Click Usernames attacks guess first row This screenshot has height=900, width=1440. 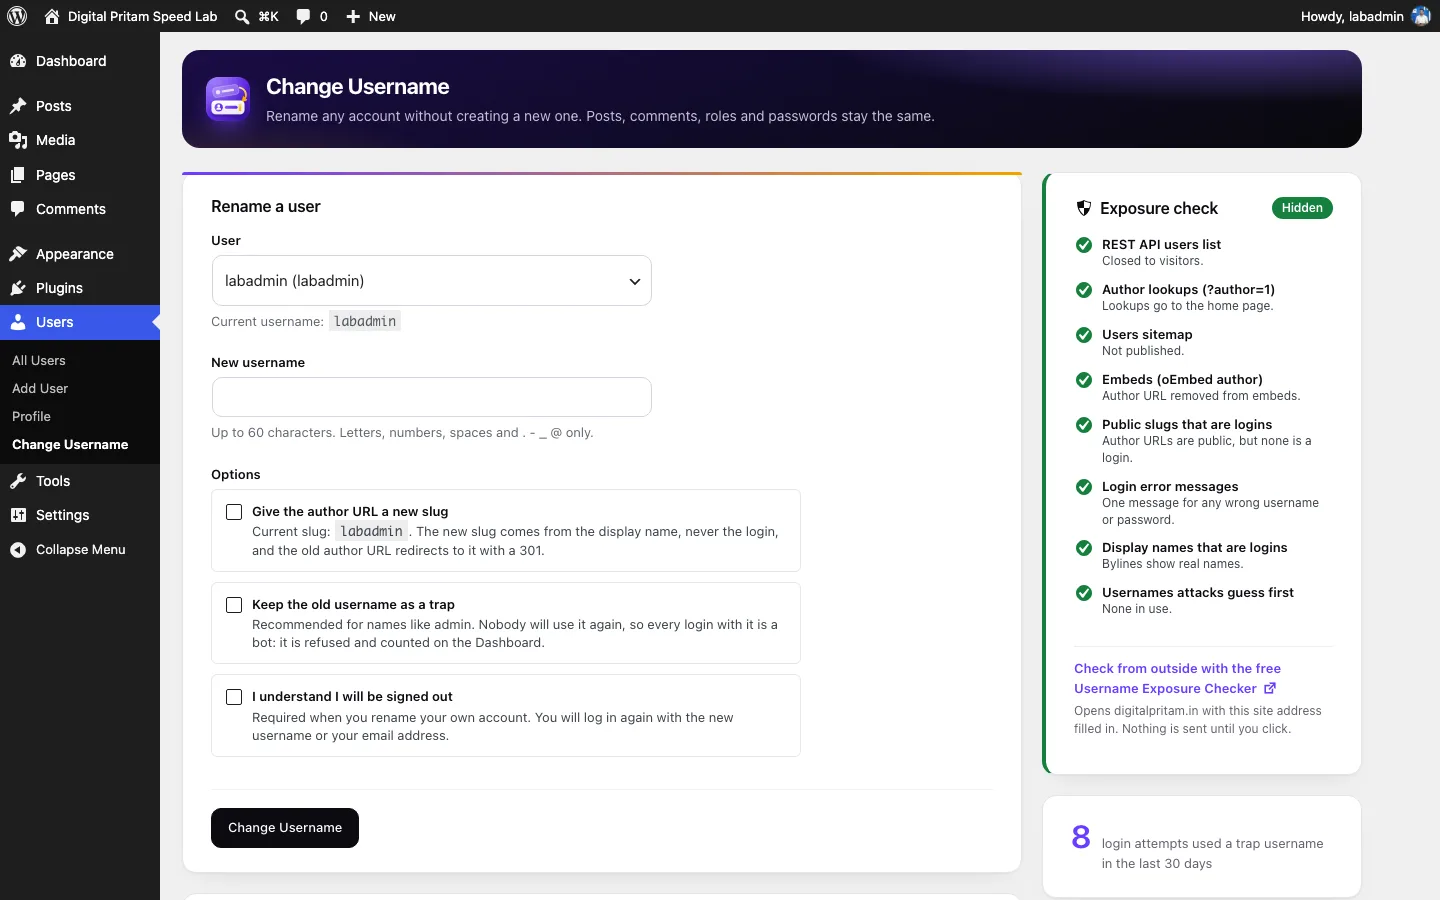click(x=1203, y=600)
